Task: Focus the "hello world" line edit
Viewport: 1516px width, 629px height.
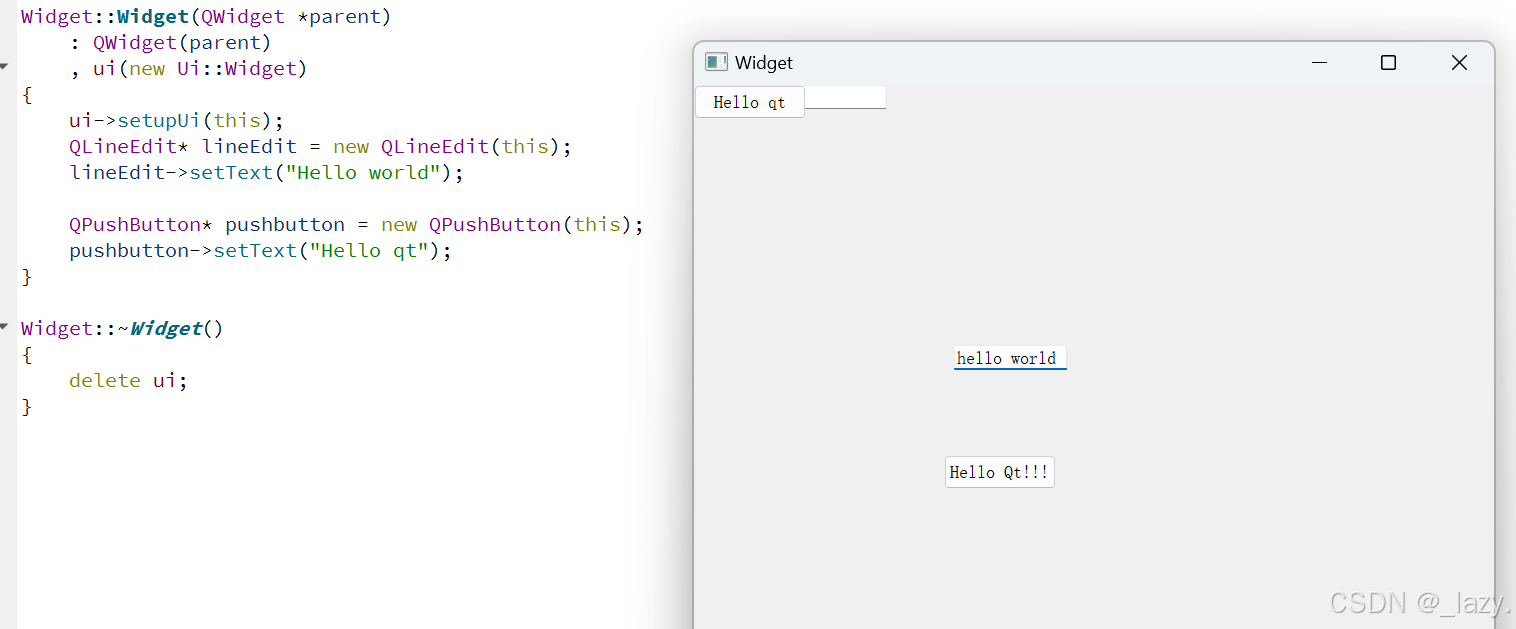Action: click(x=1010, y=358)
